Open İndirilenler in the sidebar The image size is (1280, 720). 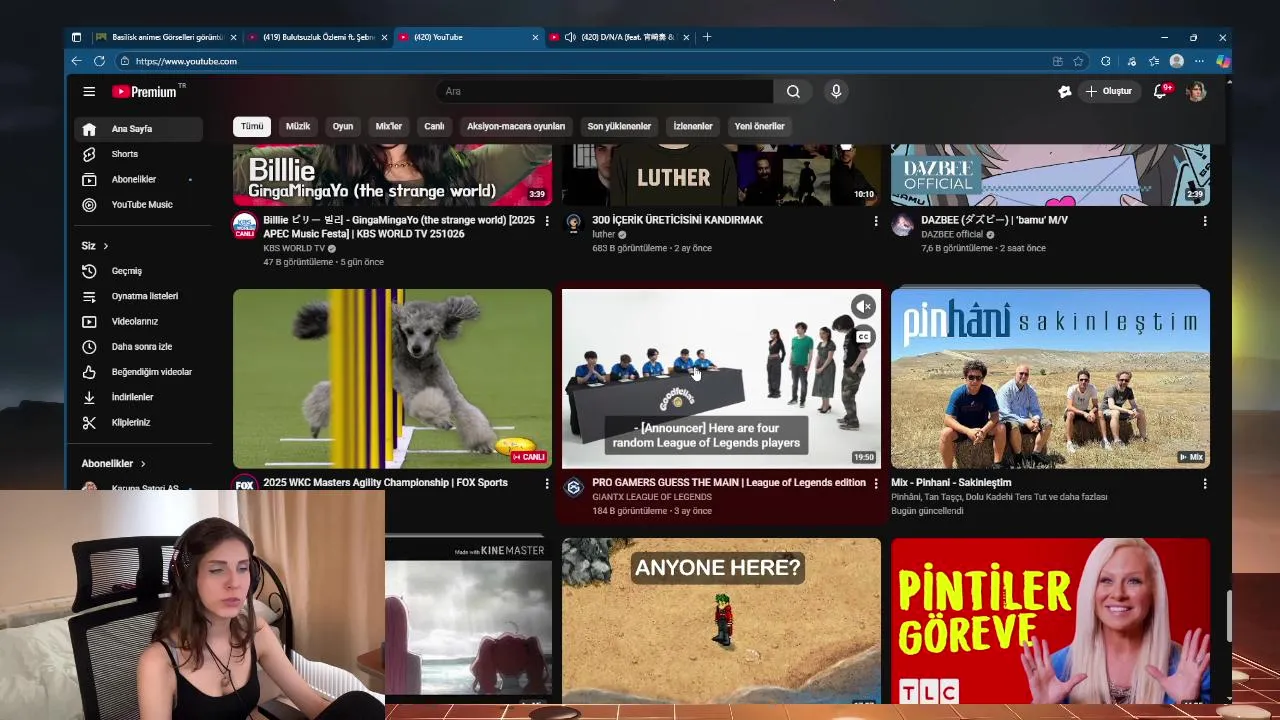(138, 397)
